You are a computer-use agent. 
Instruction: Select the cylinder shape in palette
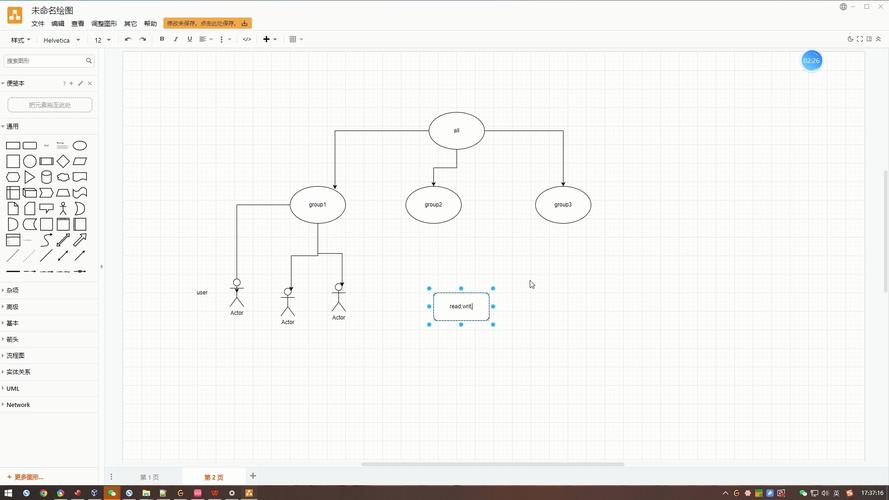[46, 177]
